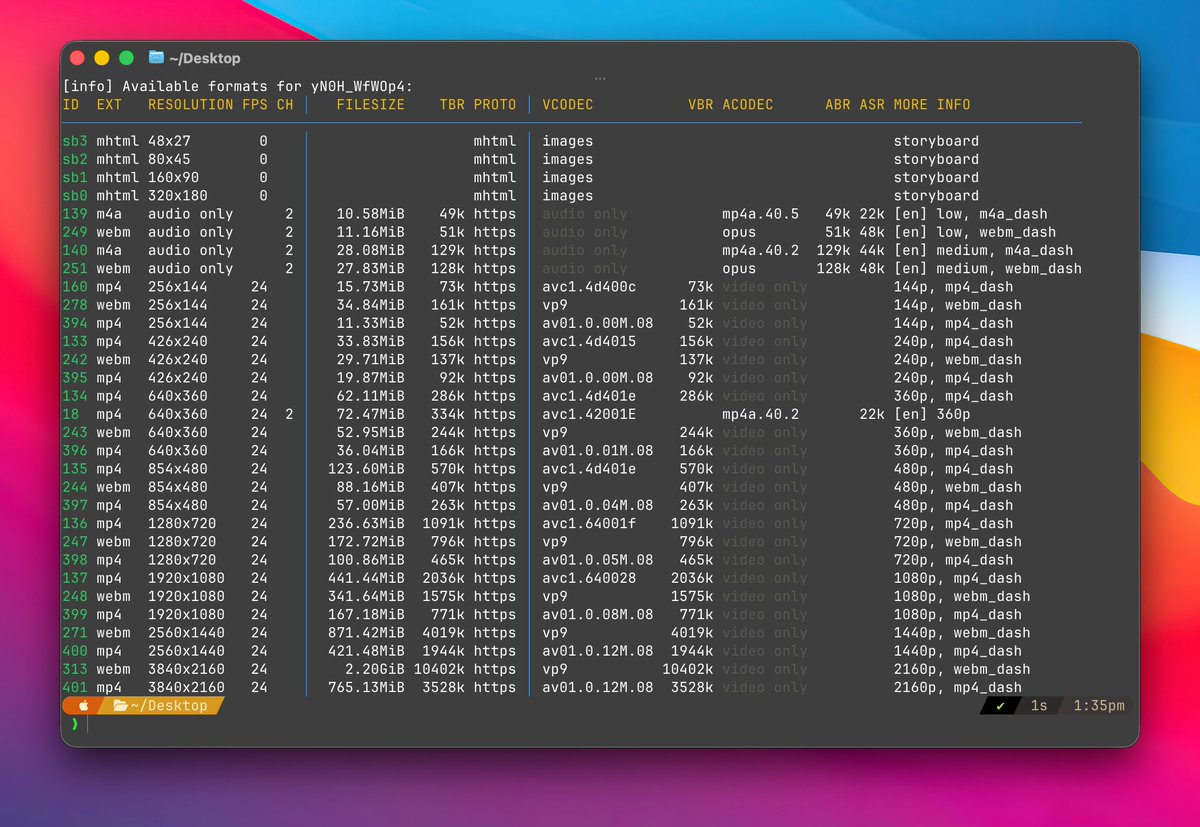Click the ACODEC column header
The height and width of the screenshot is (827, 1200).
pos(748,104)
